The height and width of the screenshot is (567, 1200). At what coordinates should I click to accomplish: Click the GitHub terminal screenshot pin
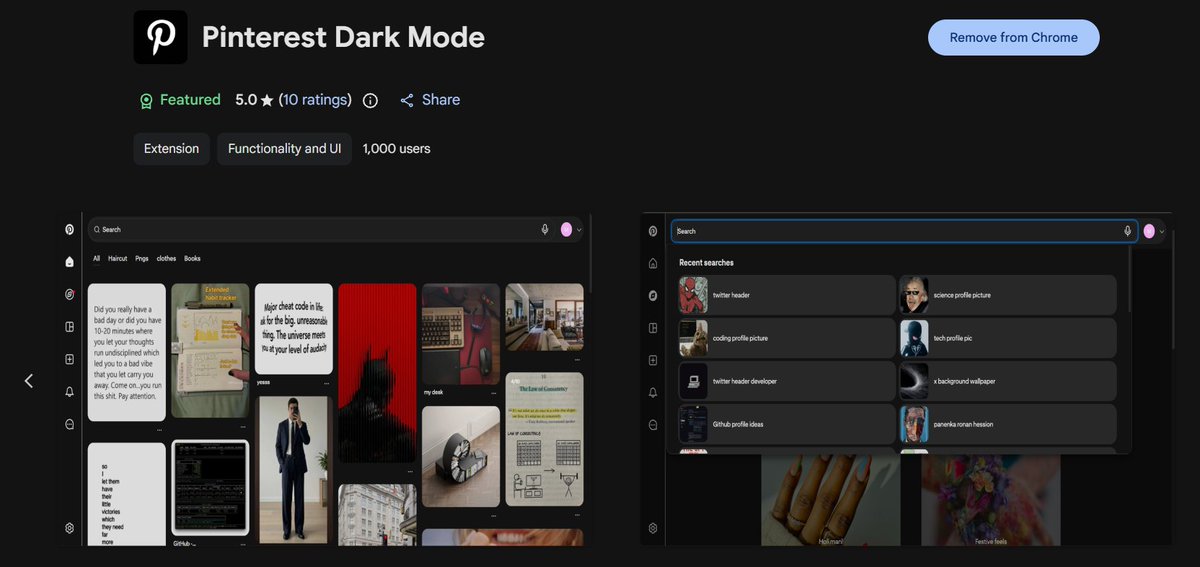(x=210, y=487)
